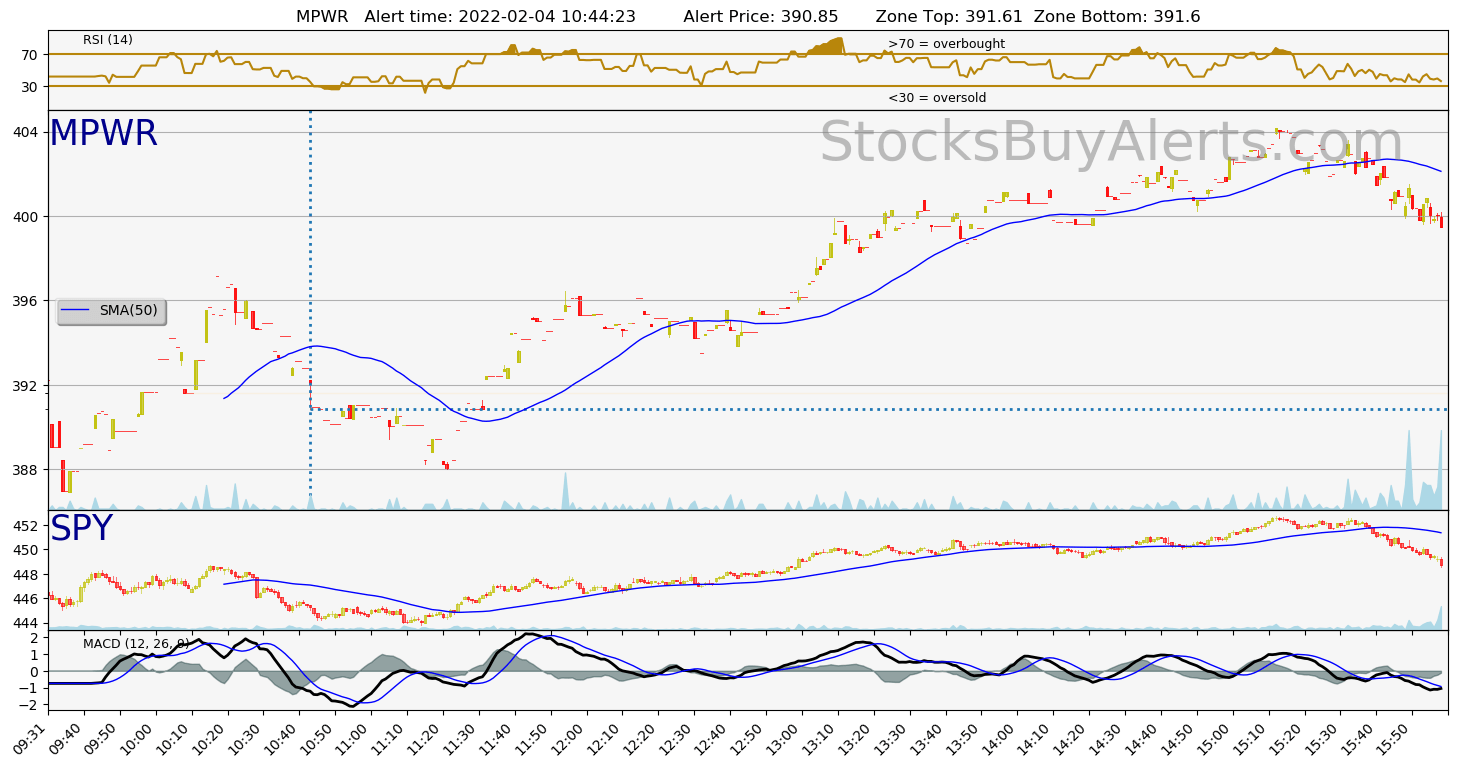Click the RSI 70 axis label
This screenshot has height=768, width=1462.
(x=31, y=54)
